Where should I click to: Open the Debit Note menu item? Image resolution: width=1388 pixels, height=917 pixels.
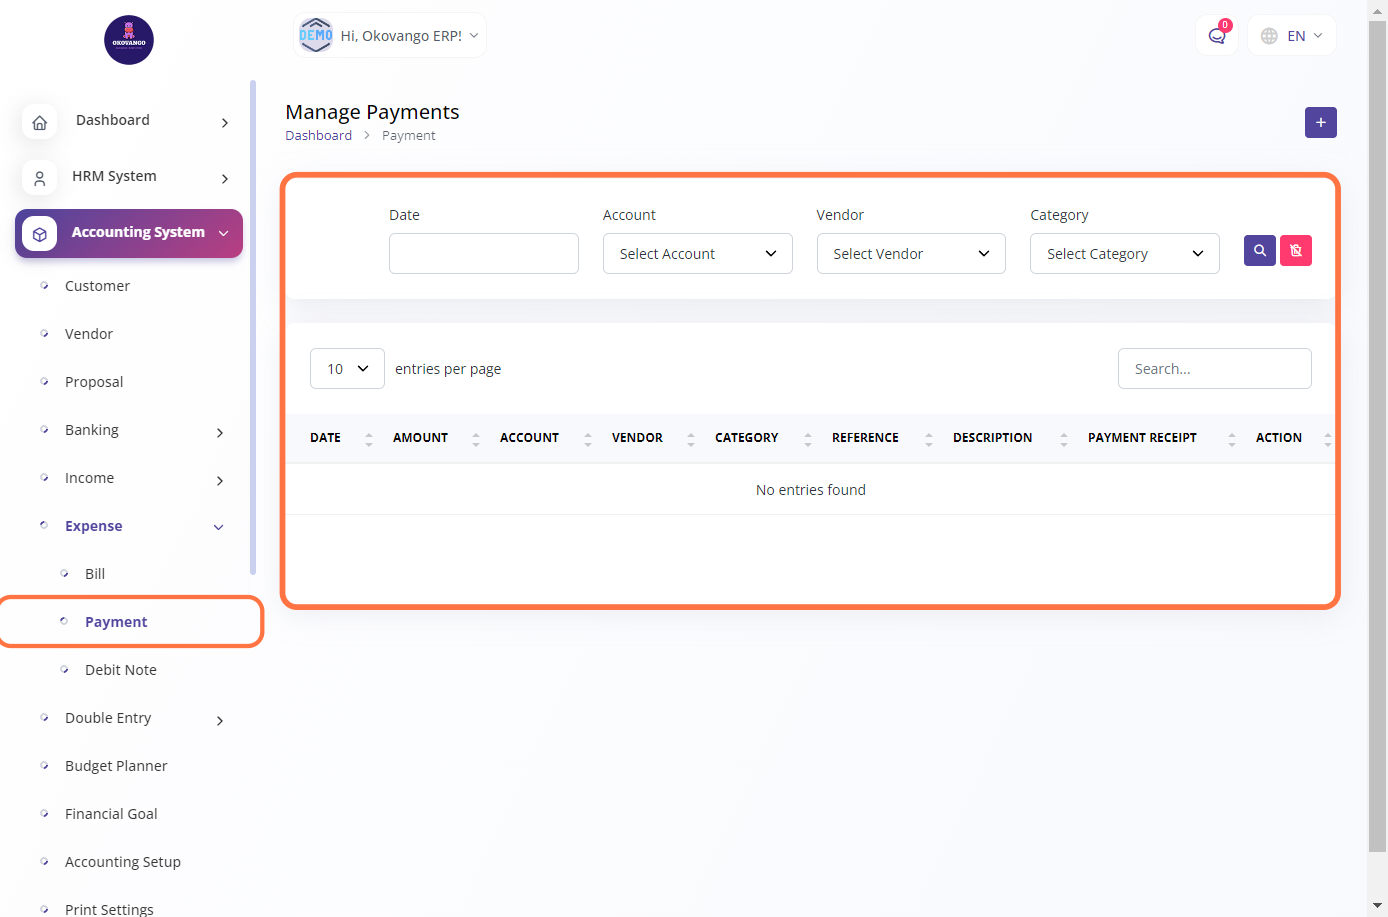pos(120,670)
